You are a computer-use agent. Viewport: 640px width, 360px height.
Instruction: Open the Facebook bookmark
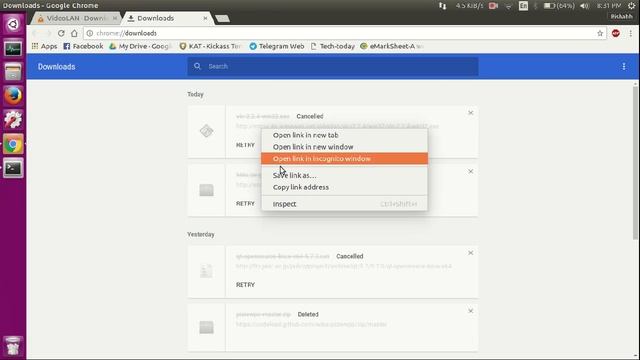tap(83, 46)
